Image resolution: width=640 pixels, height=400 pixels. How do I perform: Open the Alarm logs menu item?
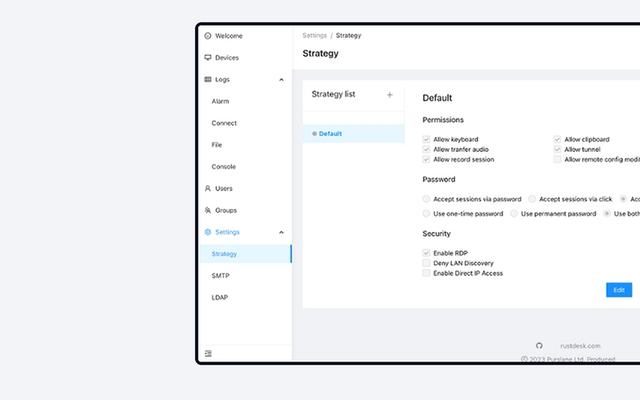221,101
